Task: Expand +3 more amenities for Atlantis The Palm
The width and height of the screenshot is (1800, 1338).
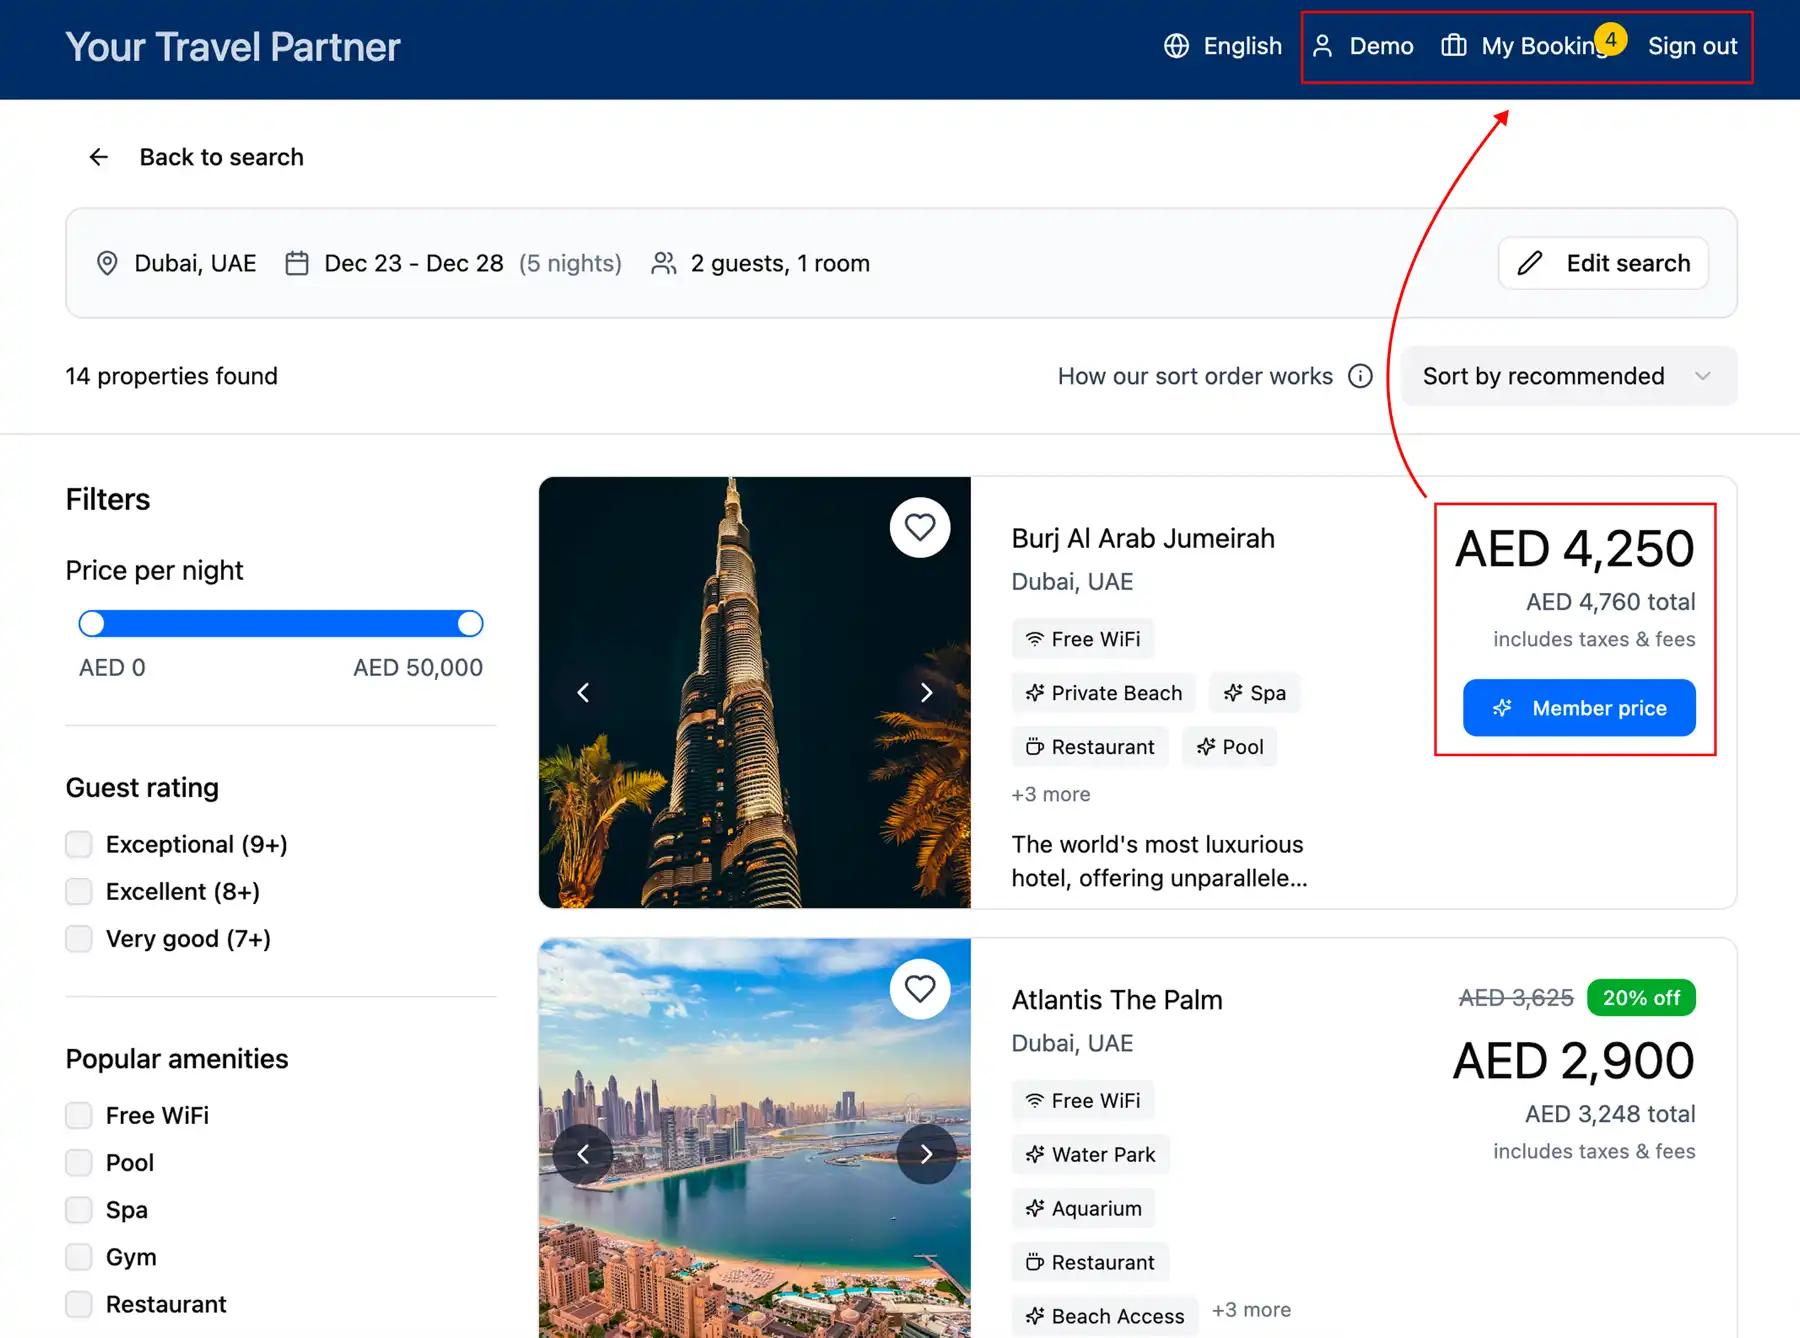Action: 1252,1310
